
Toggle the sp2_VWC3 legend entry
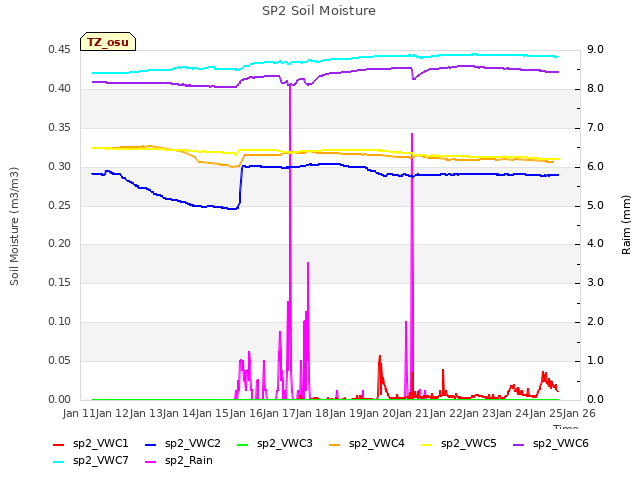tap(275, 444)
